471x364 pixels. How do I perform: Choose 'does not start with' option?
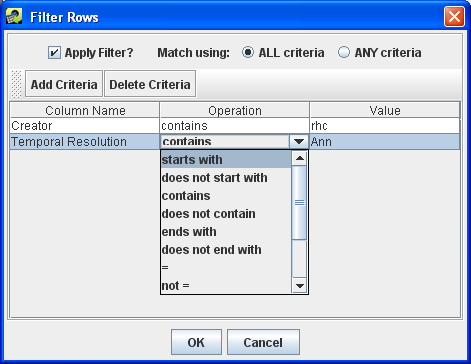(226, 178)
